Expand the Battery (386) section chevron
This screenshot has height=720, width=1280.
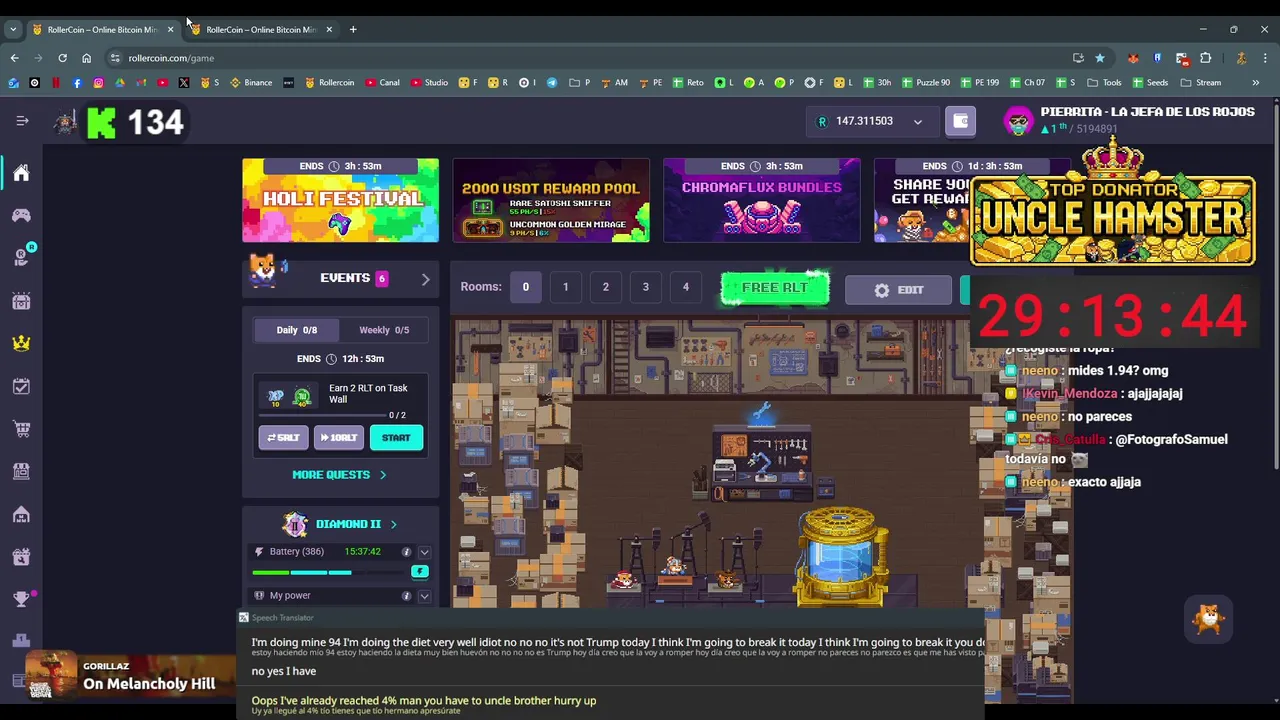click(x=424, y=552)
